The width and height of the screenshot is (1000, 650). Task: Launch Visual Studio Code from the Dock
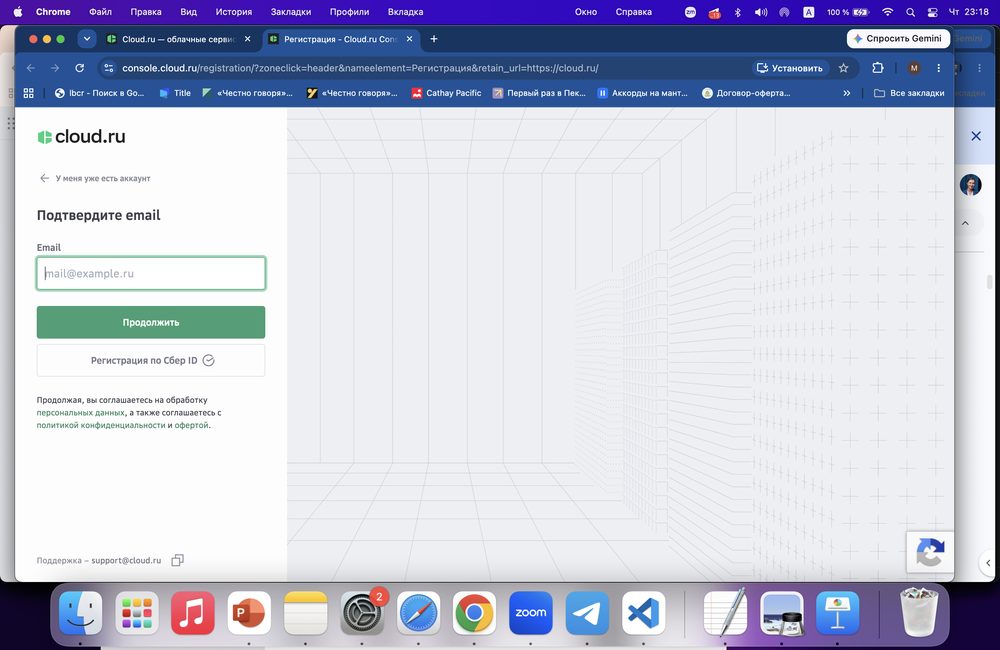[x=643, y=612]
